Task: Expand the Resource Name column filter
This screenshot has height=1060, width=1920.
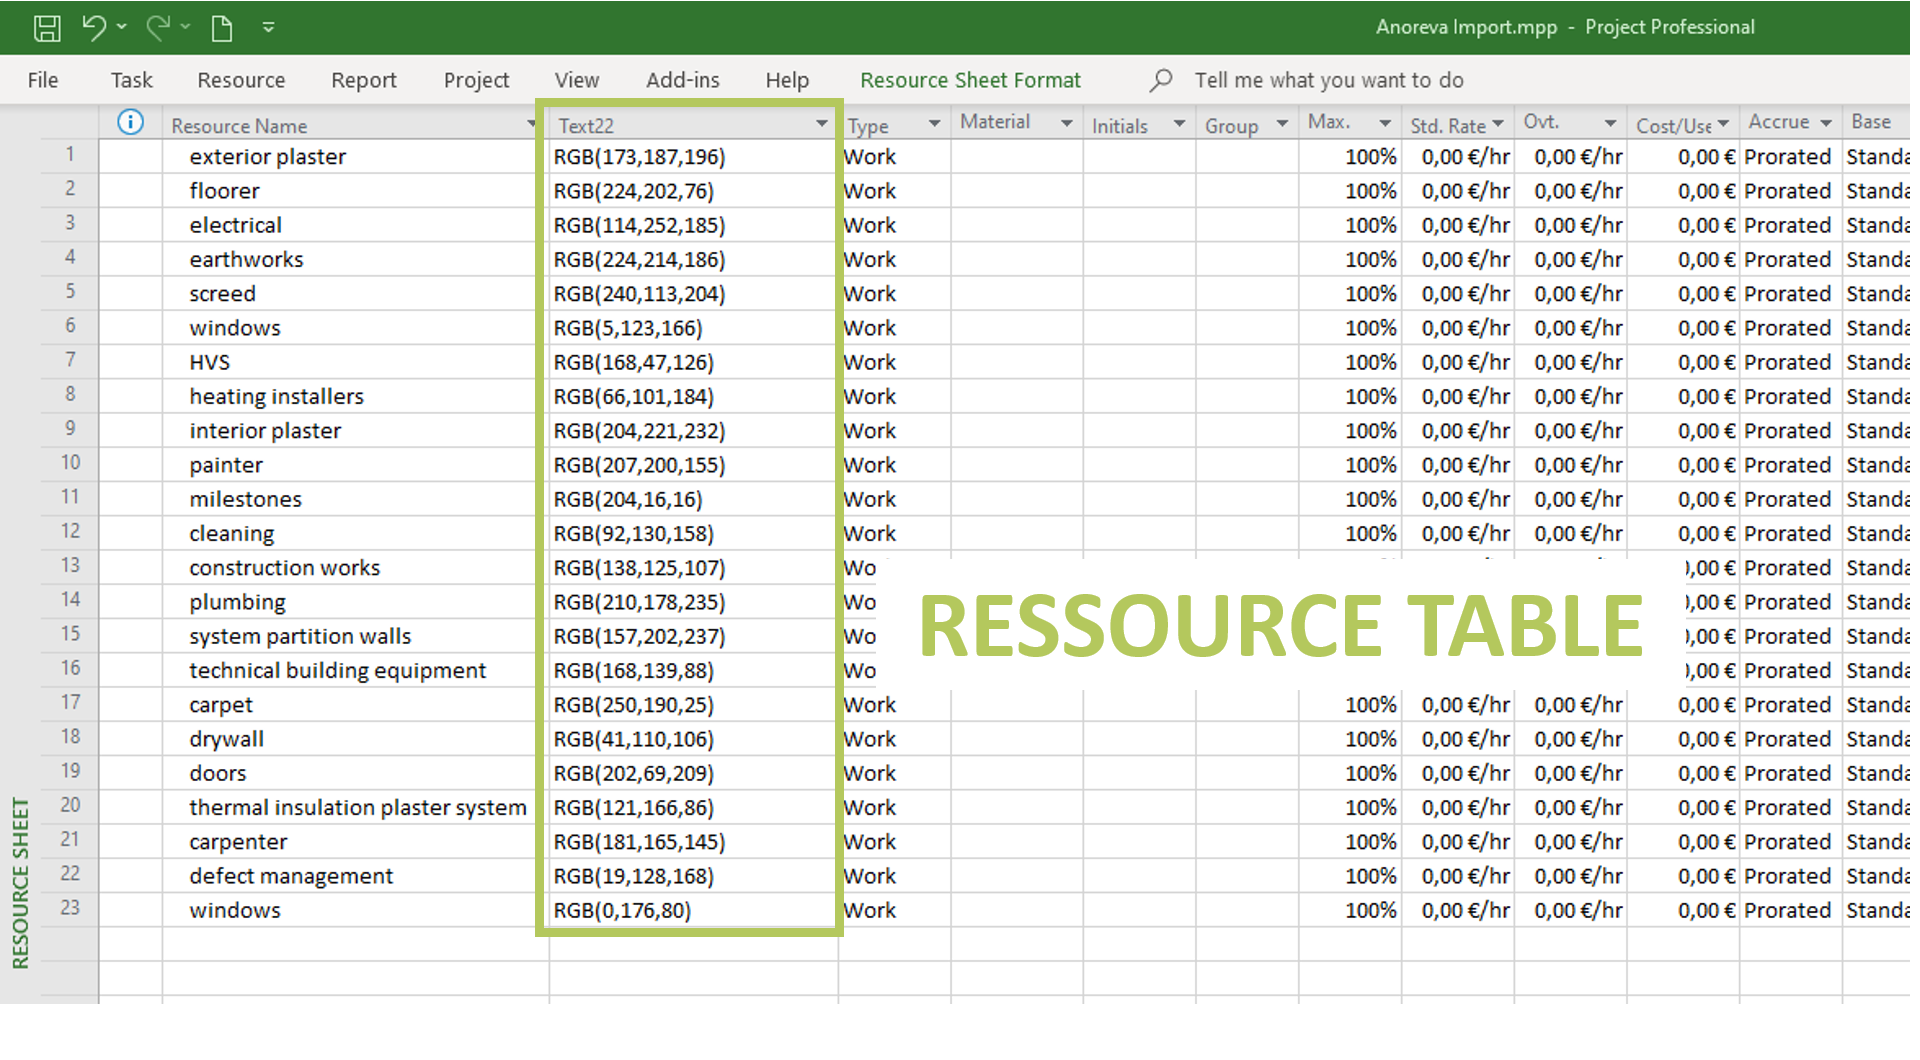Action: (x=531, y=124)
